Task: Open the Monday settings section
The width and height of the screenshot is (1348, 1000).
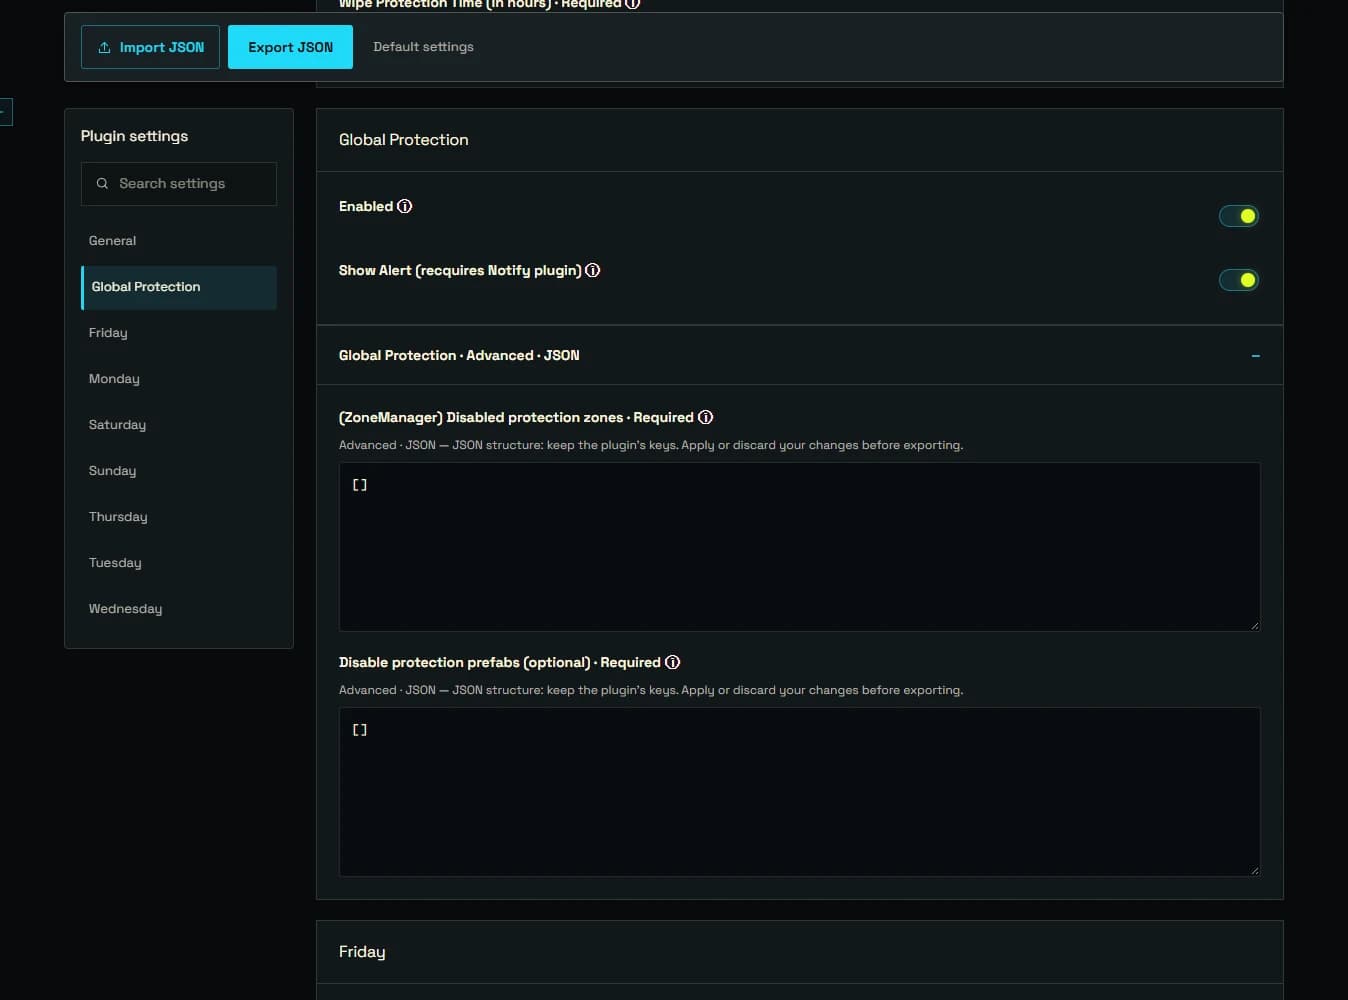Action: coord(179,379)
